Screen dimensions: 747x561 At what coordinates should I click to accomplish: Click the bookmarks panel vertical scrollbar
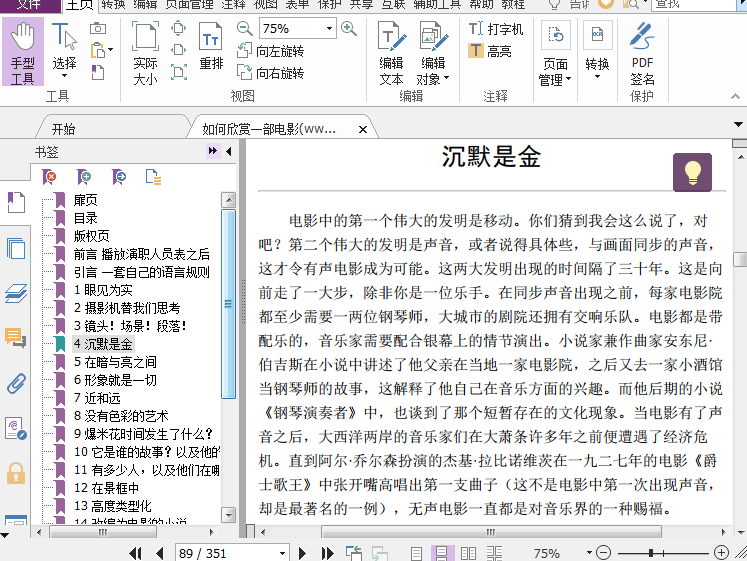coord(229,303)
